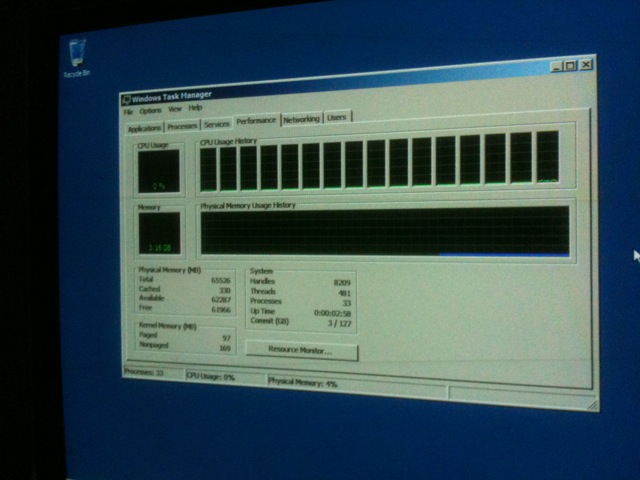Open the Options menu
This screenshot has height=480, width=640.
(x=150, y=111)
